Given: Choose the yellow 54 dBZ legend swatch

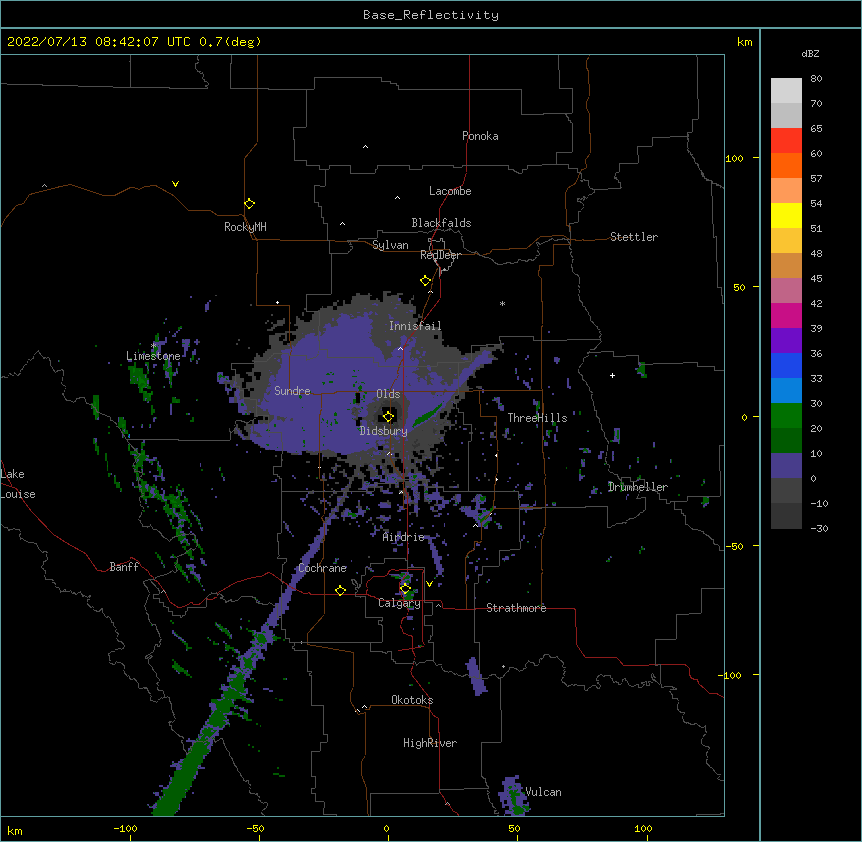Looking at the screenshot, I should point(786,215).
